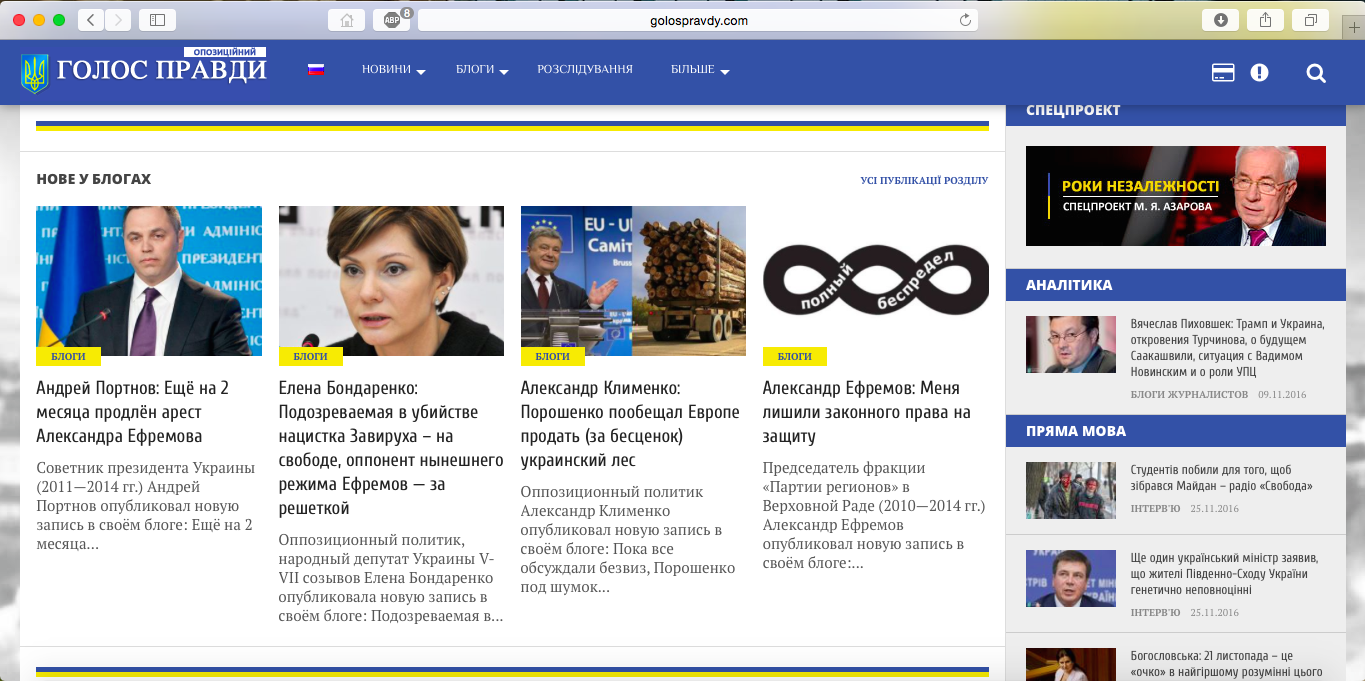Reload the page with refresh icon
The width and height of the screenshot is (1365, 681).
(x=965, y=20)
